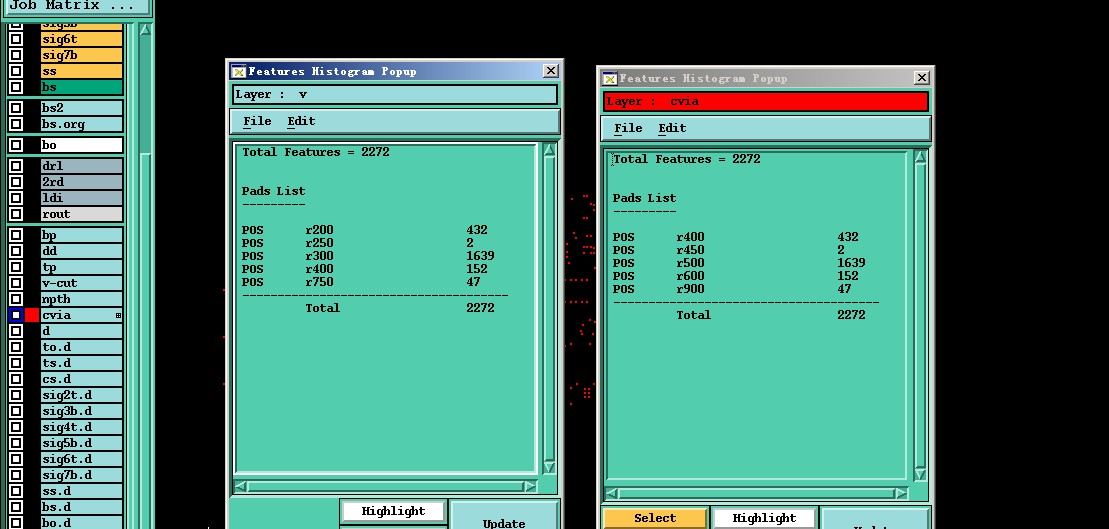1109x529 pixels.
Task: Select the sig4t.d layer
Action: click(x=82, y=427)
